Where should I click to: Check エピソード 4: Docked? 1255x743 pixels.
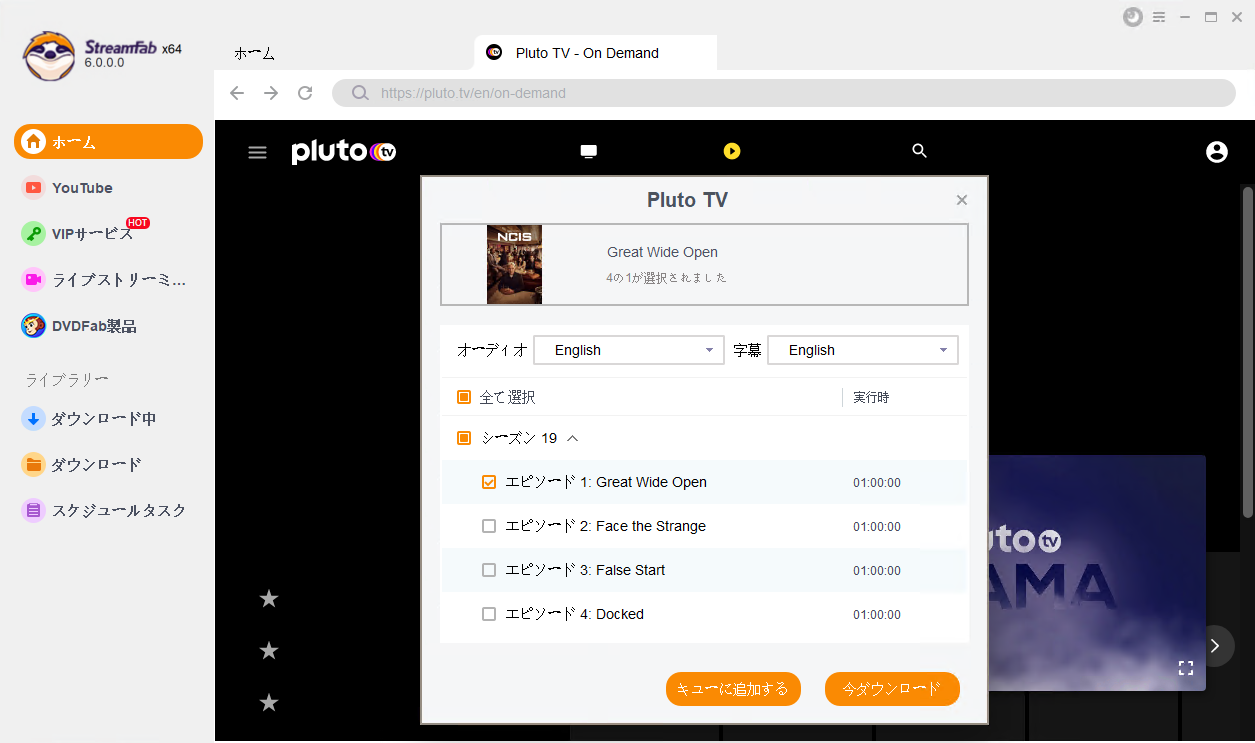point(489,614)
